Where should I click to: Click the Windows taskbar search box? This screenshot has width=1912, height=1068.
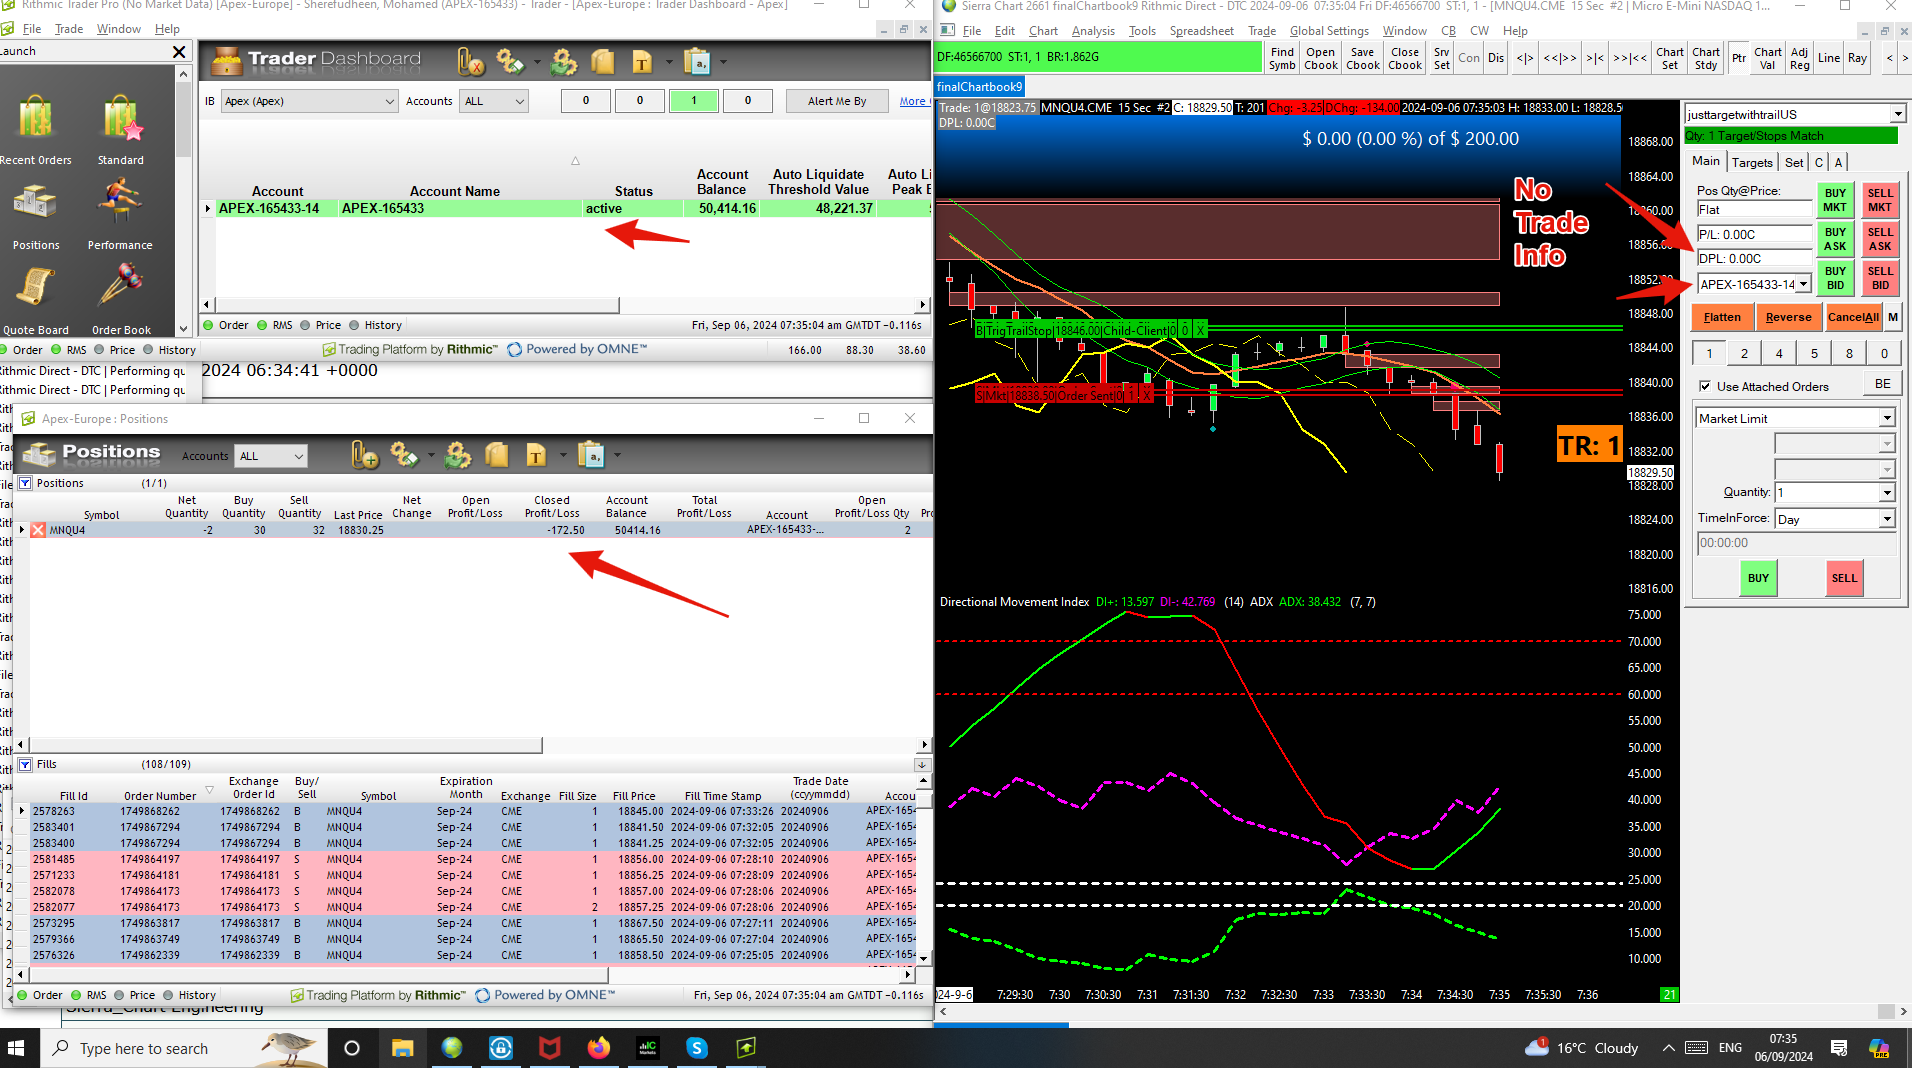coord(186,1048)
